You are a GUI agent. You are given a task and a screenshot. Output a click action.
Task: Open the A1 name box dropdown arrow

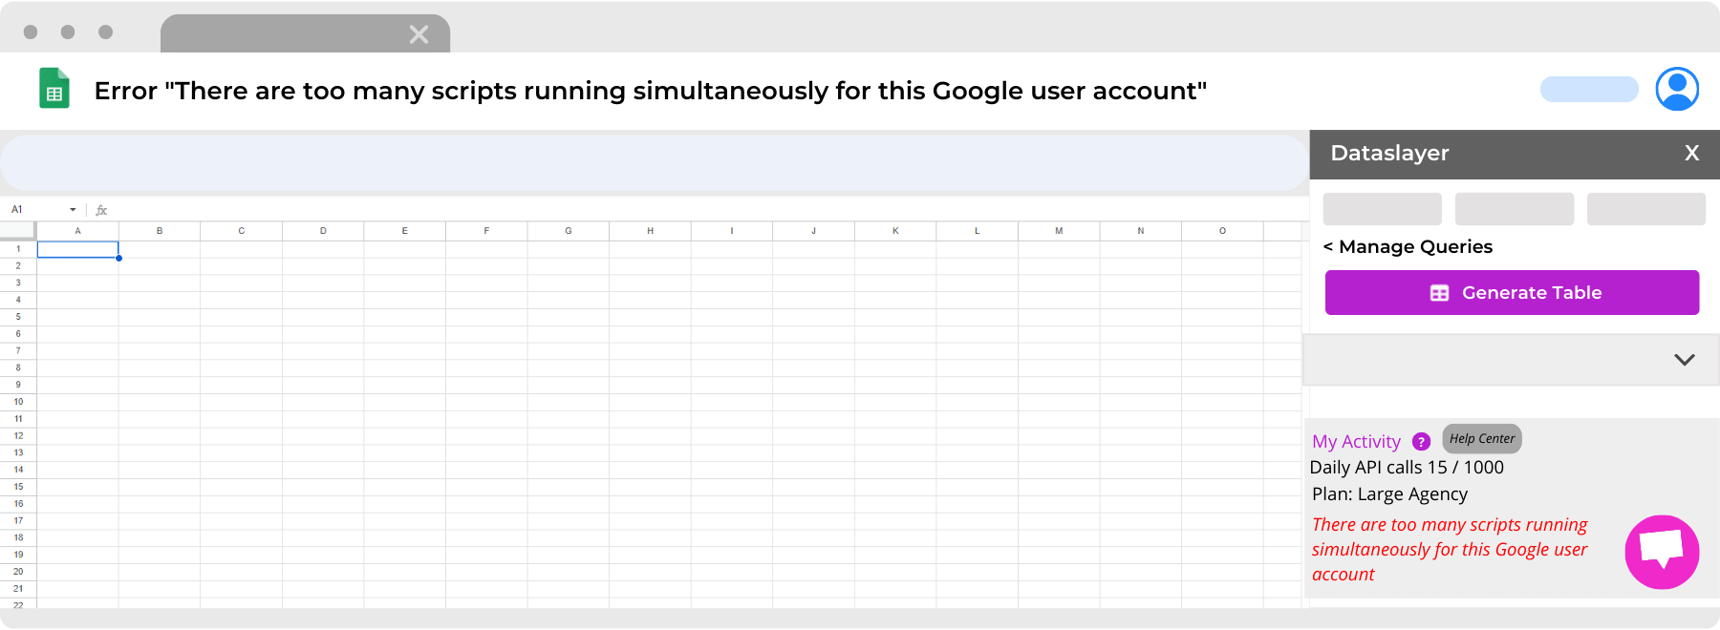(x=73, y=210)
